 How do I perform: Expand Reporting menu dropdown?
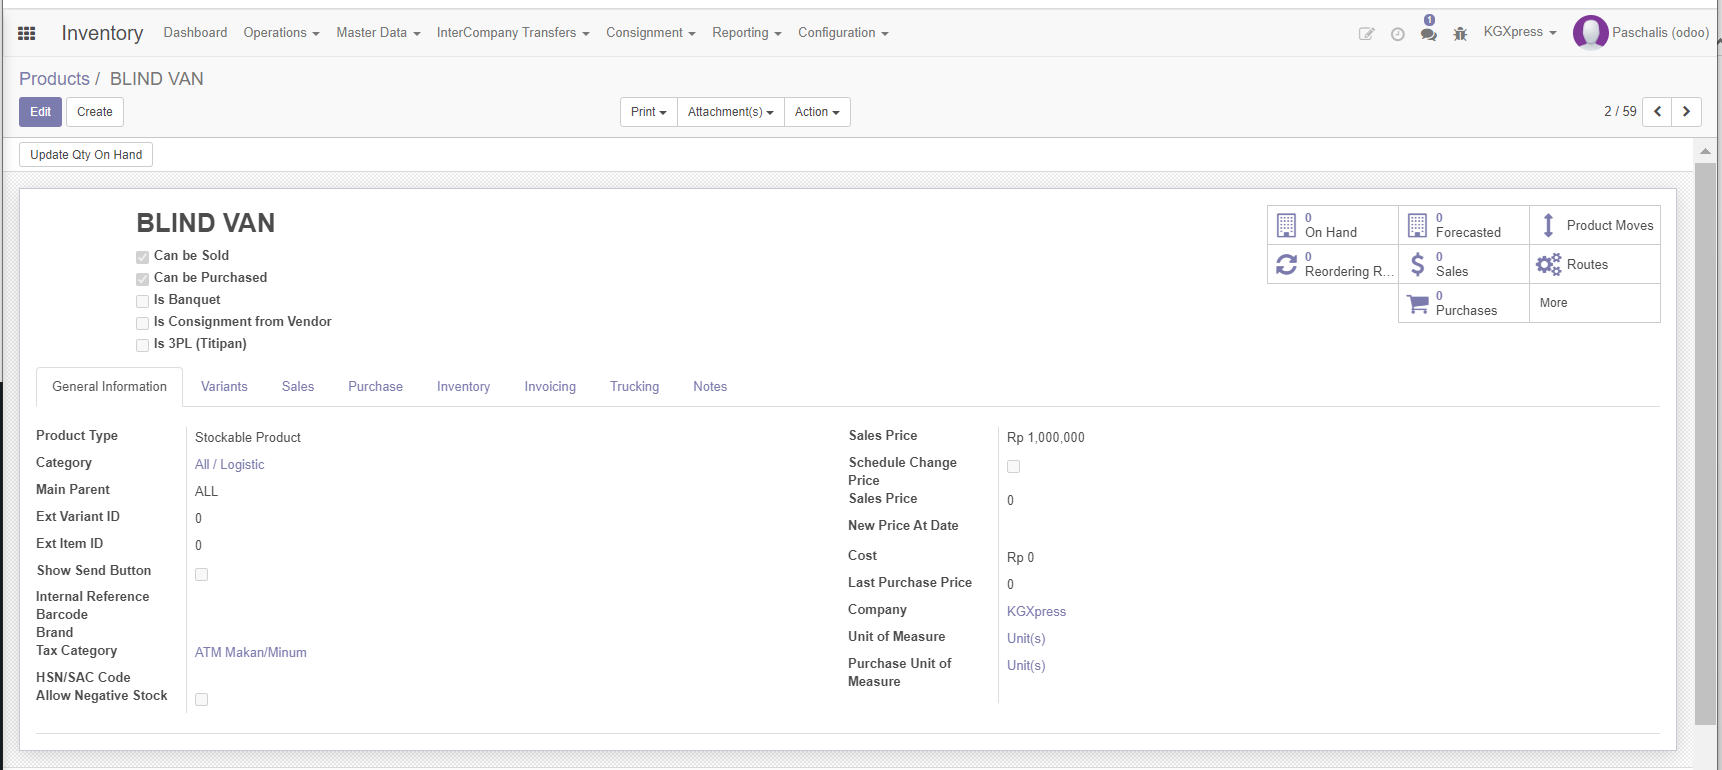(x=746, y=33)
